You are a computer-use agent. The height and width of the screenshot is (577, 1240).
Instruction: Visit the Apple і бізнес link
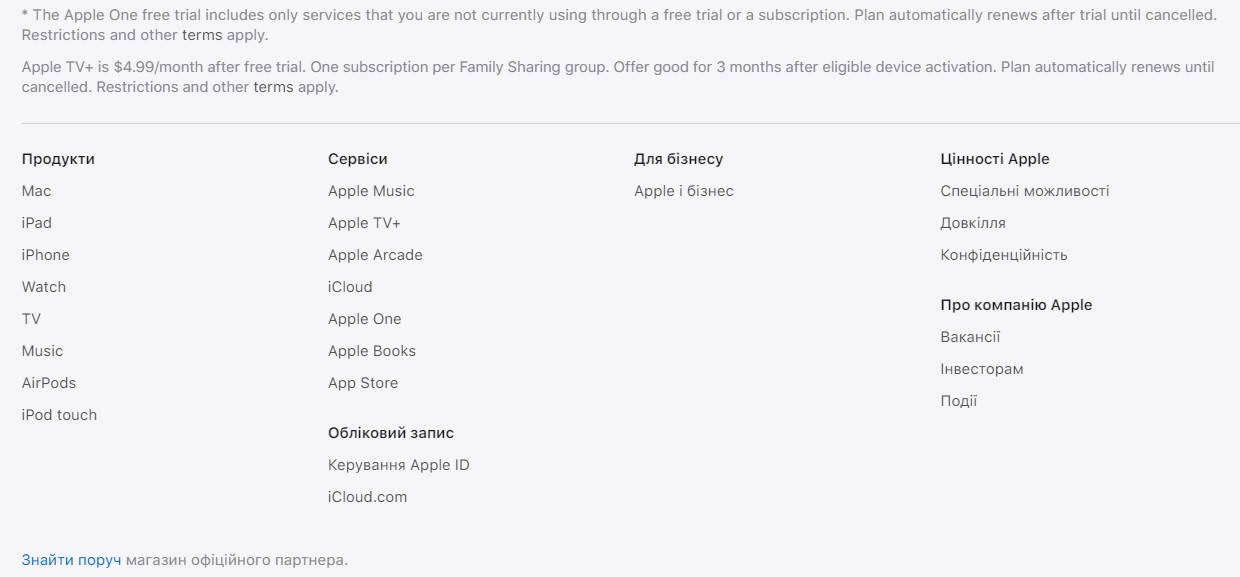(684, 191)
